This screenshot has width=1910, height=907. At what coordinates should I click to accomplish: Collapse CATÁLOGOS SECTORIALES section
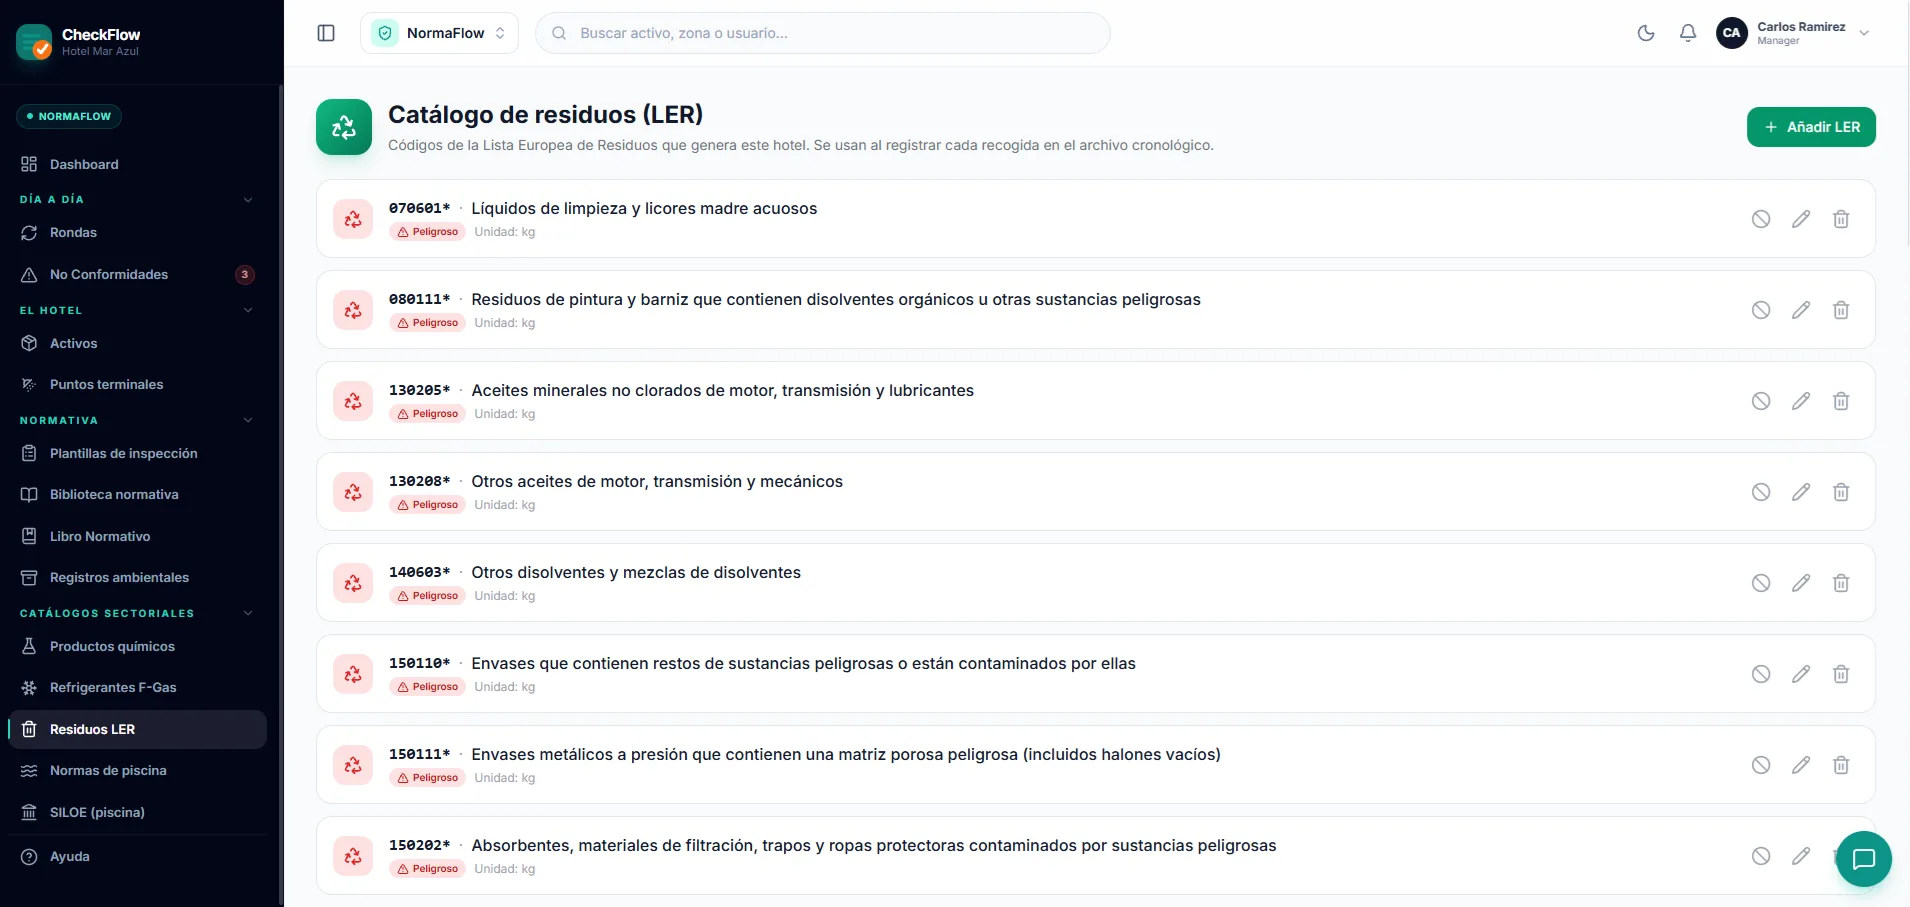(137, 613)
